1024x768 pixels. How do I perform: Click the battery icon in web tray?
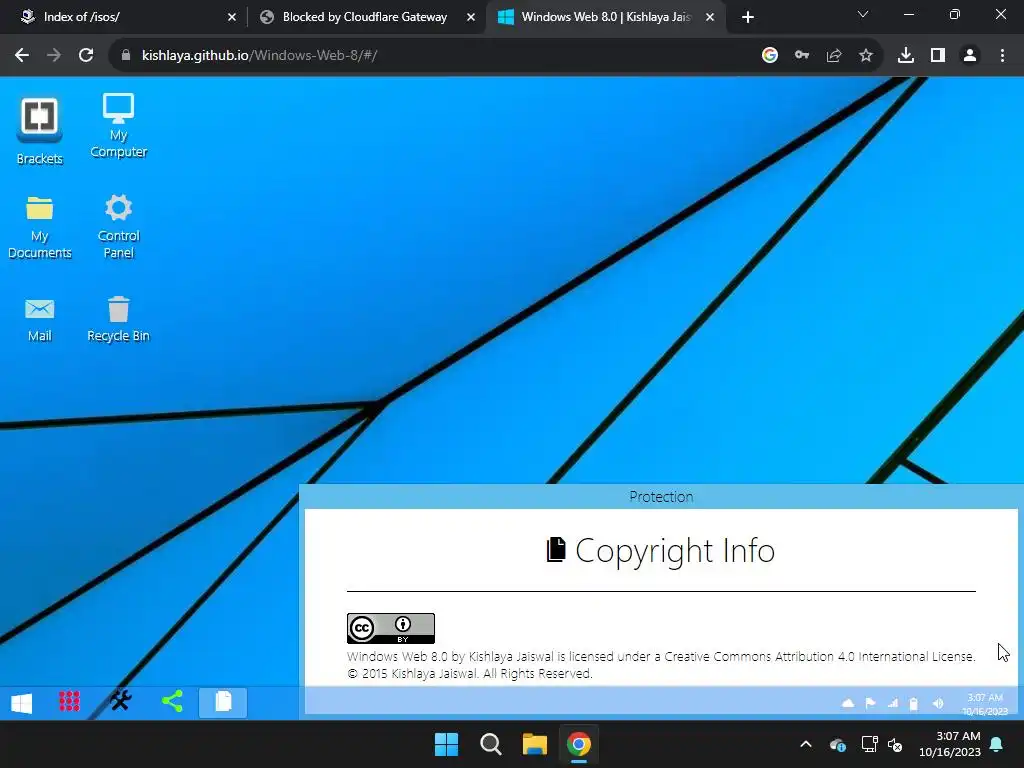tap(914, 703)
